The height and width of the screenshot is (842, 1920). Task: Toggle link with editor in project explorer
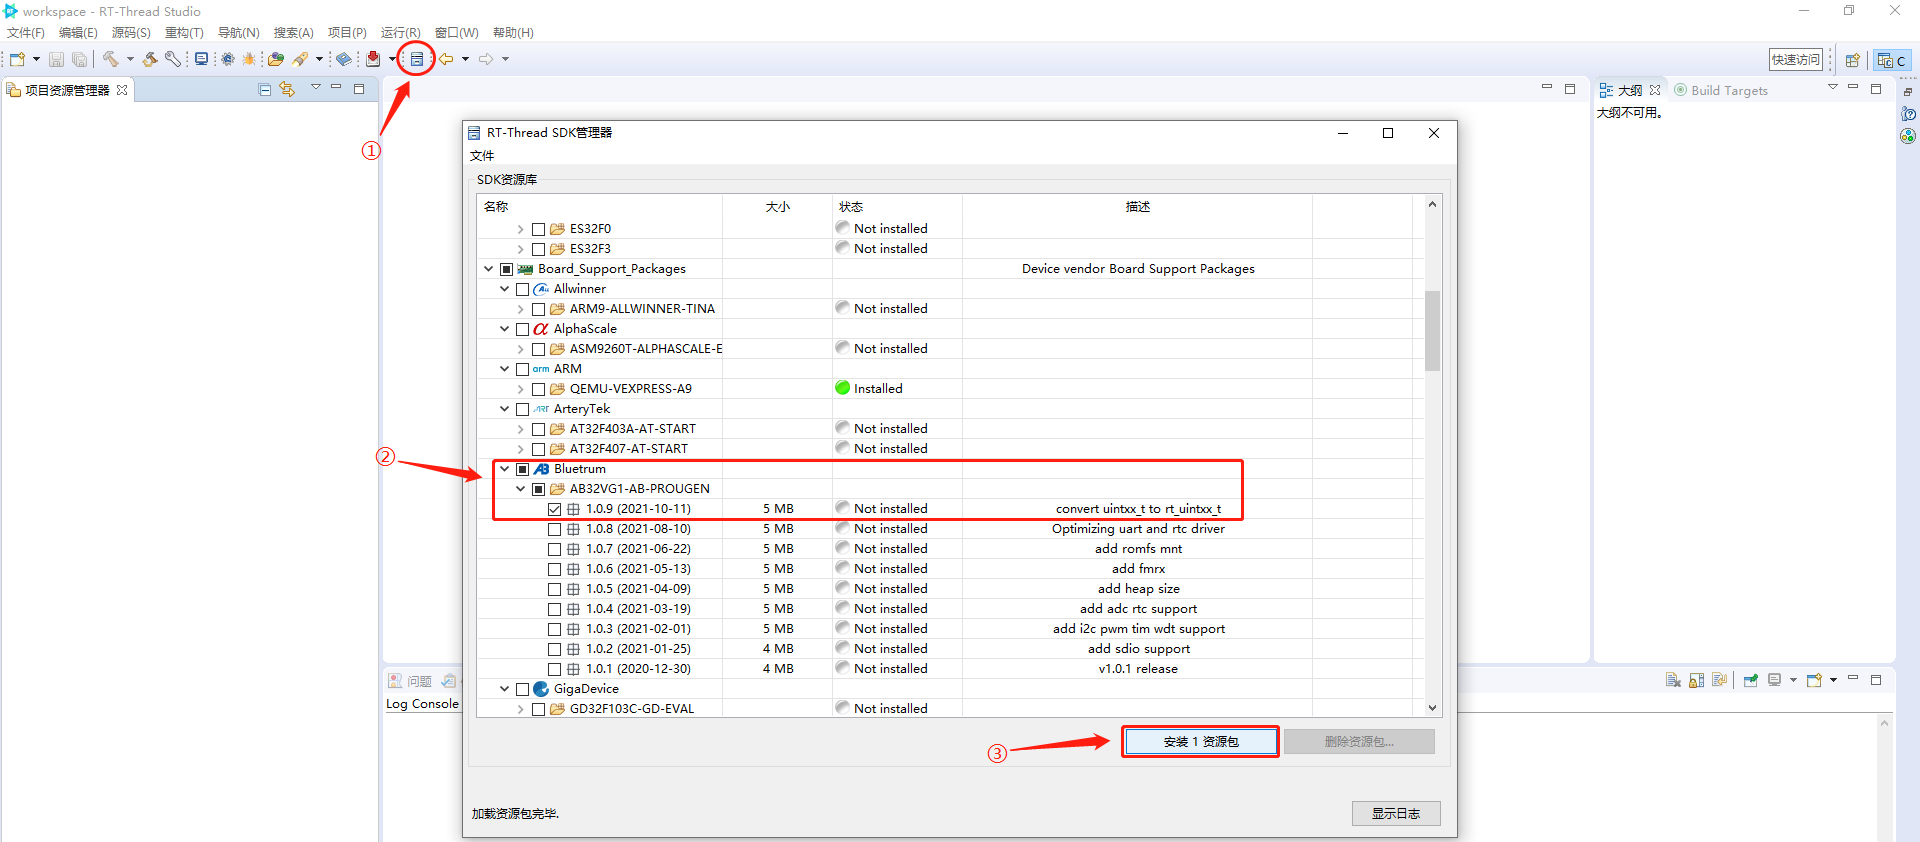click(x=288, y=90)
